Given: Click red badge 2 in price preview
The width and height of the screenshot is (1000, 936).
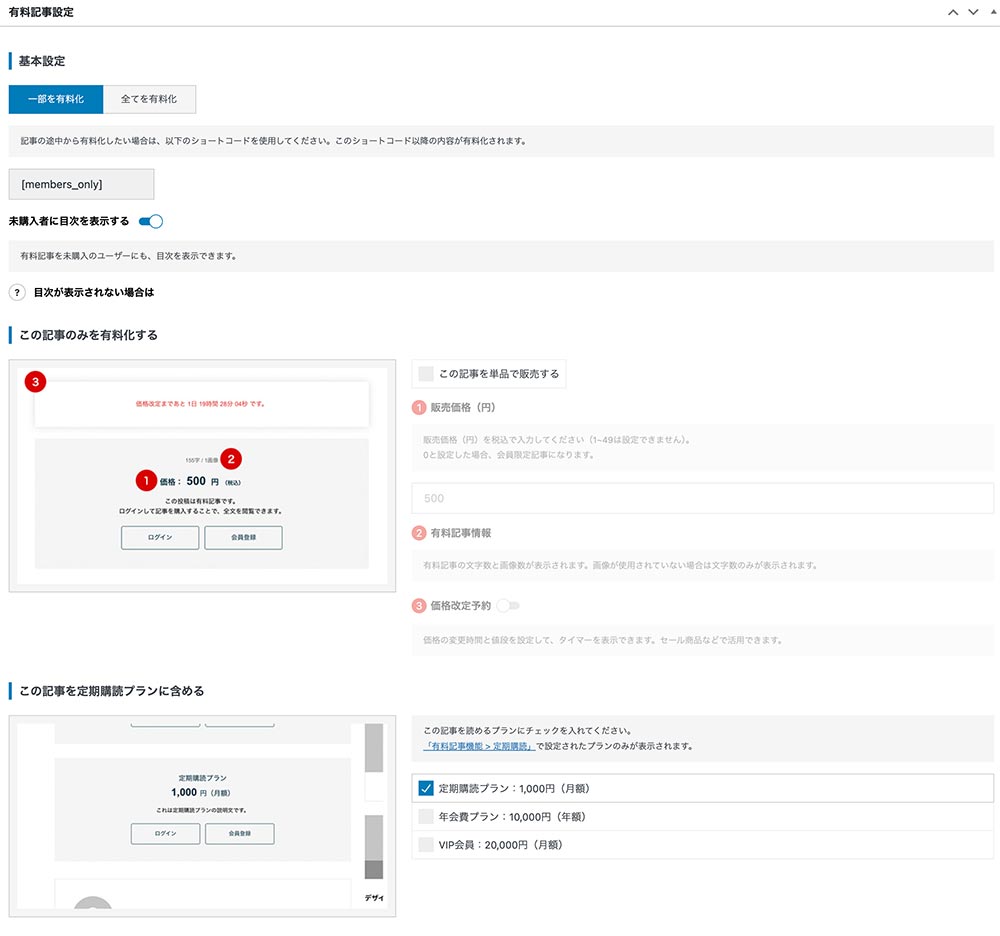Looking at the screenshot, I should point(231,459).
